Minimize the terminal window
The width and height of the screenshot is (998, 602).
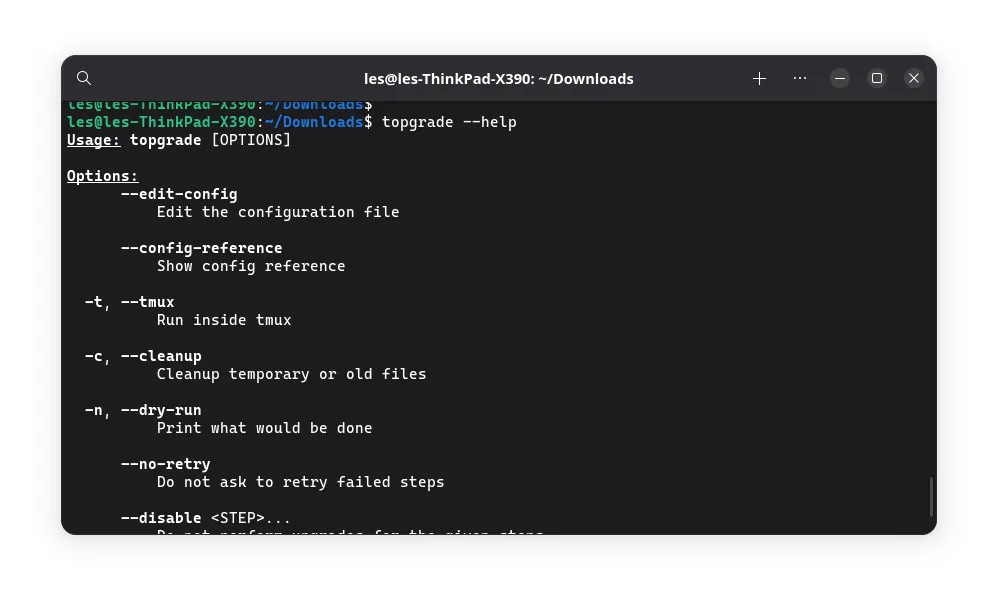840,78
